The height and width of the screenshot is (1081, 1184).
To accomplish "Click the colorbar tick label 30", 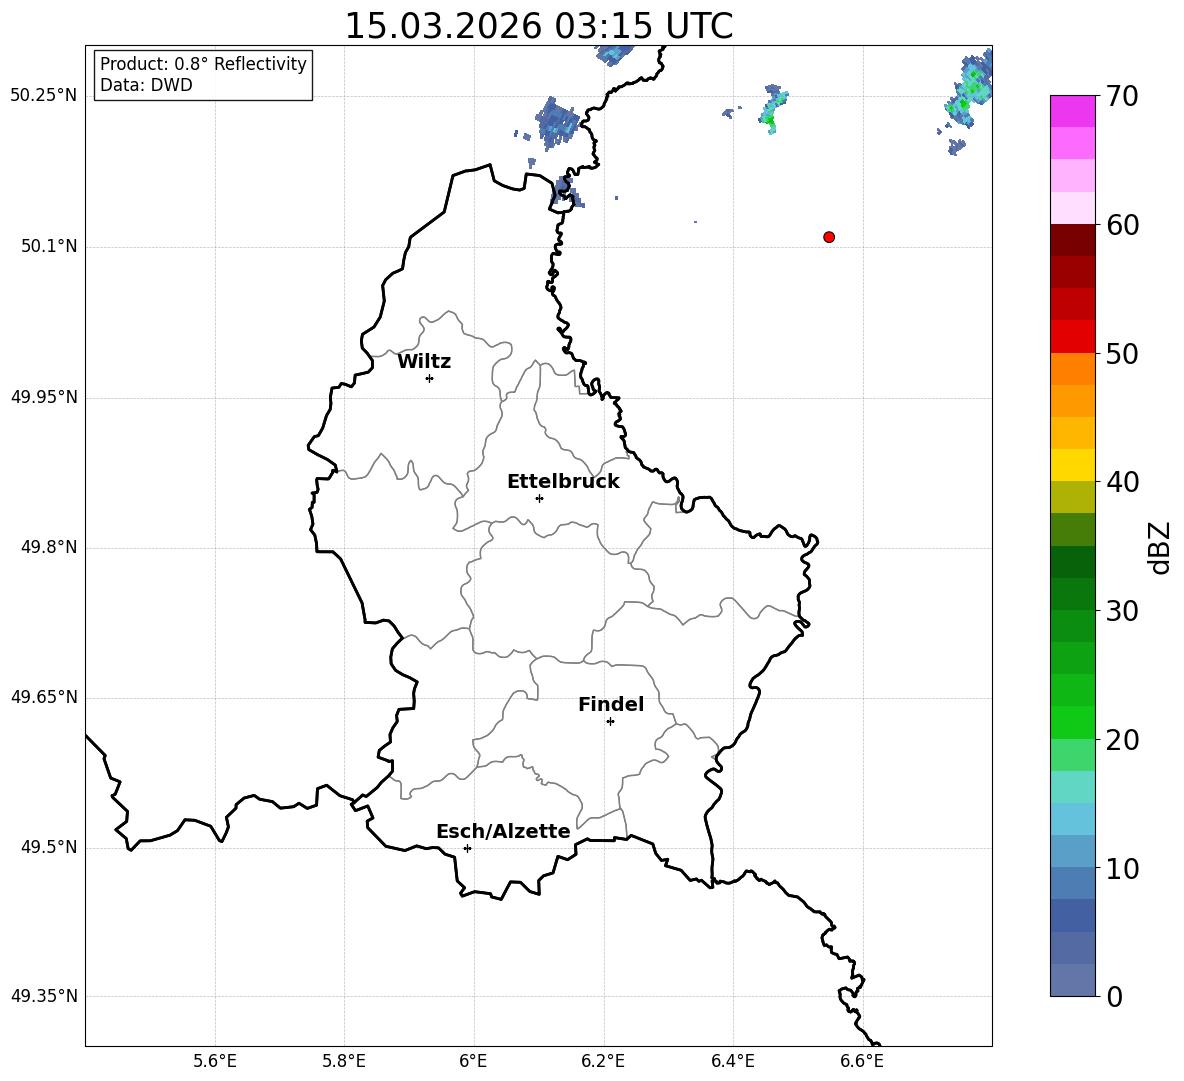I will (x=1122, y=611).
